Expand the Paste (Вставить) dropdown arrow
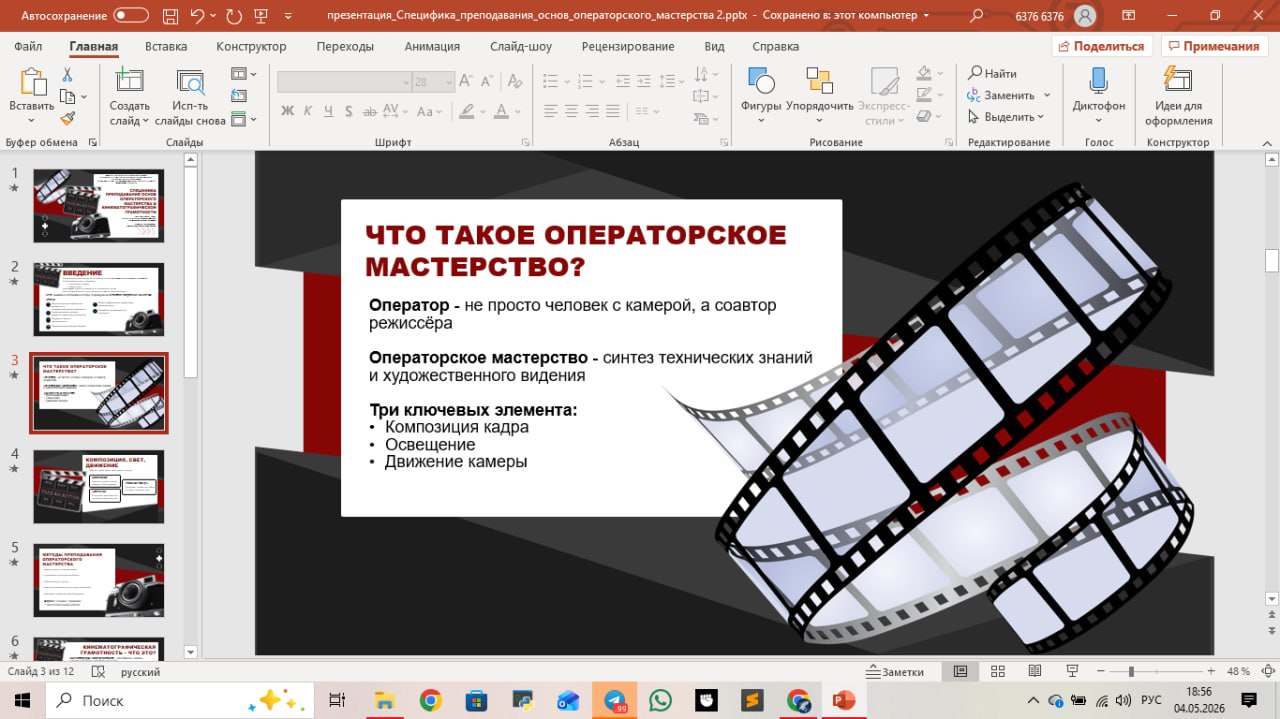The height and width of the screenshot is (719, 1280). [32, 121]
